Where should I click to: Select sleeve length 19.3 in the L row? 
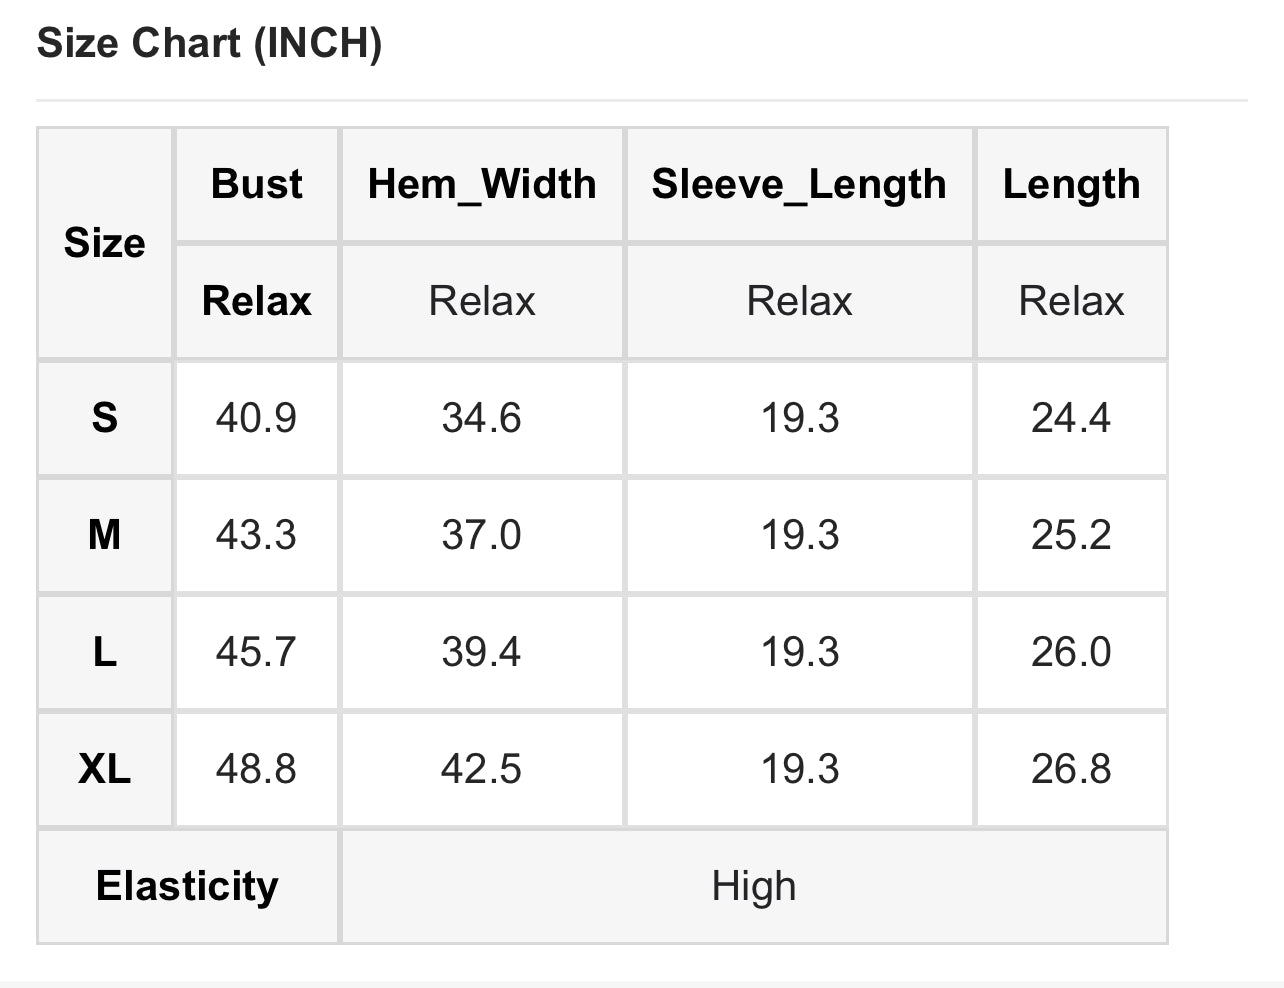(x=799, y=652)
